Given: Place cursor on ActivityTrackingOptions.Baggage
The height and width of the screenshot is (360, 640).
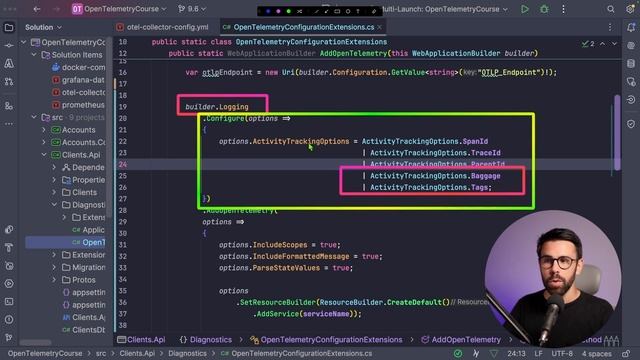Looking at the screenshot, I should coord(435,176).
